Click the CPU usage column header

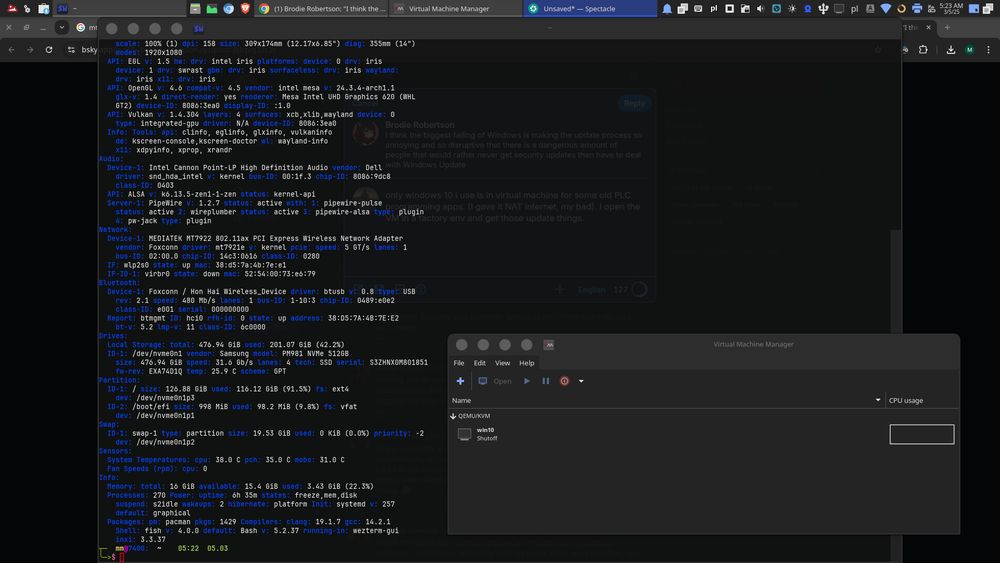[x=922, y=400]
